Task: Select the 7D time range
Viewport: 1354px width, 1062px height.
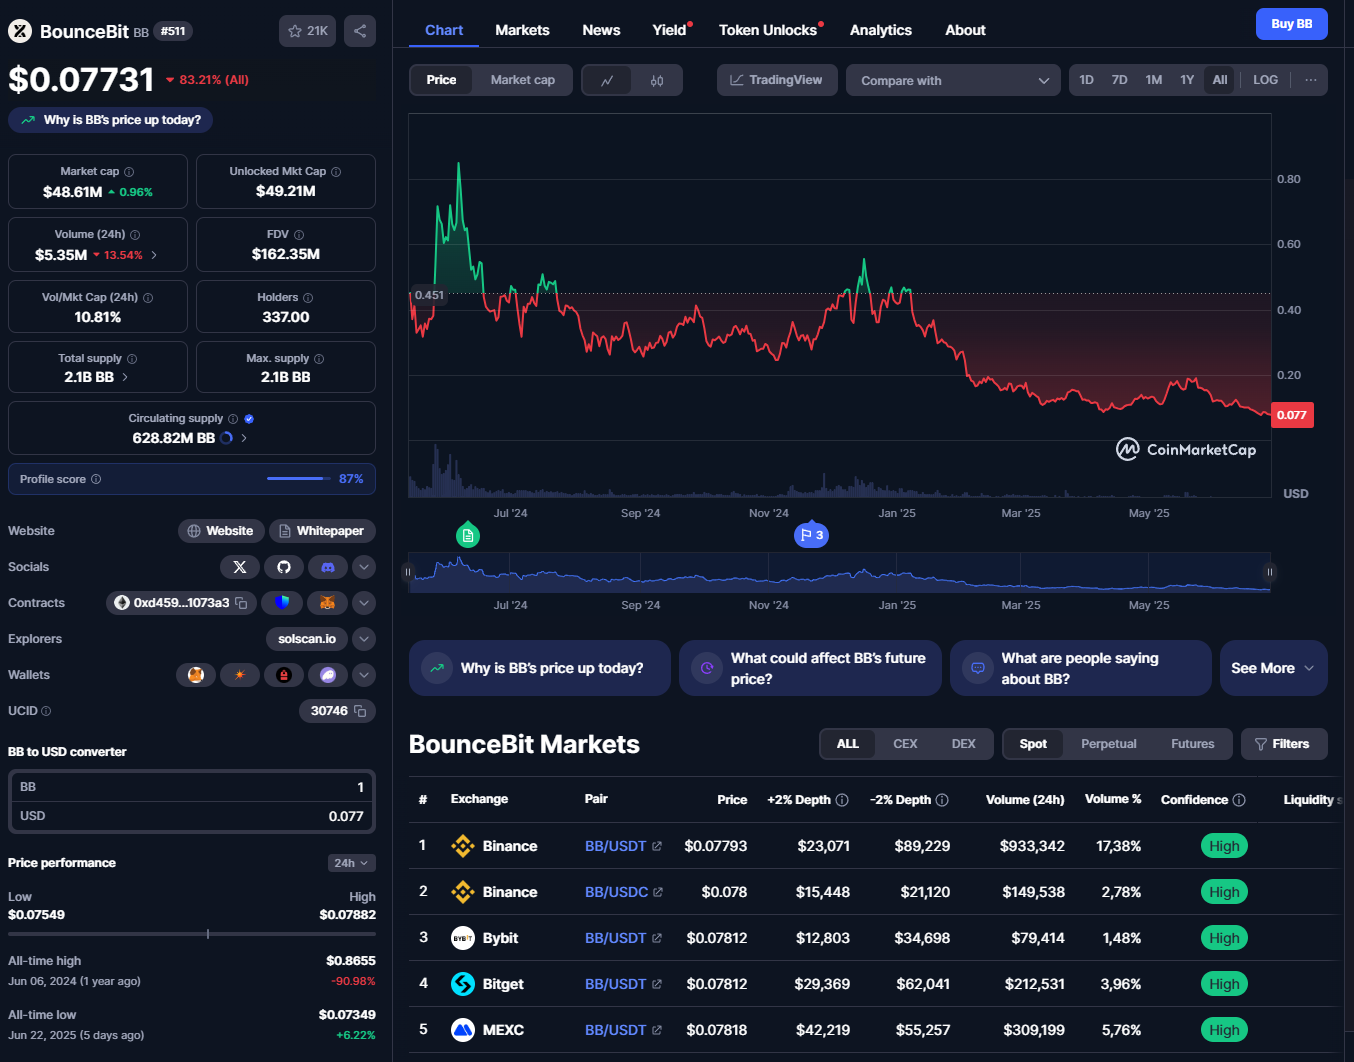Action: pyautogui.click(x=1119, y=80)
